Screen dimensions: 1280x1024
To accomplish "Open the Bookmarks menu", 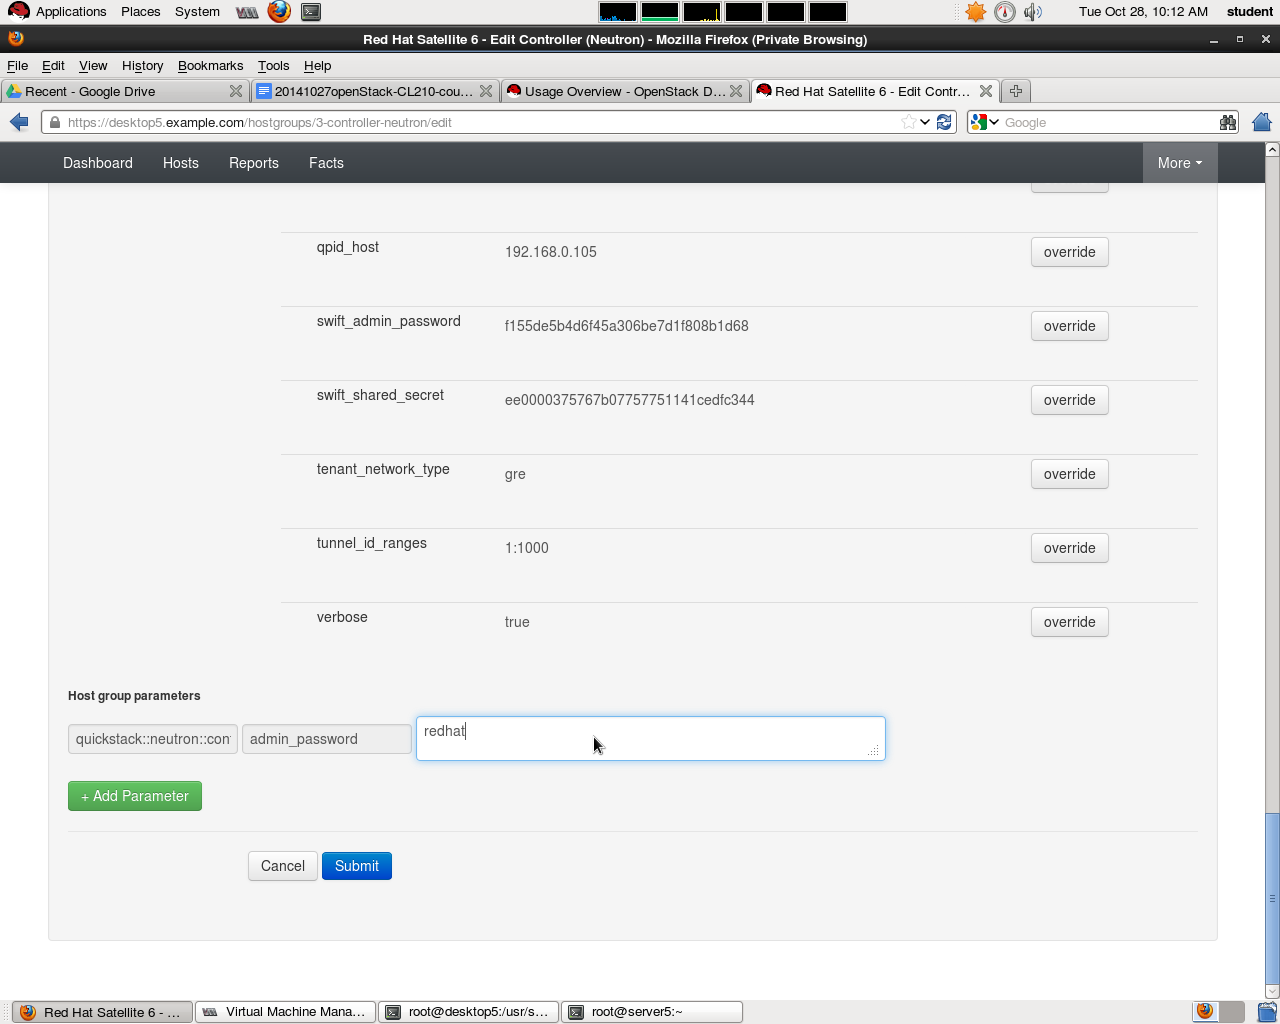I will pyautogui.click(x=210, y=65).
